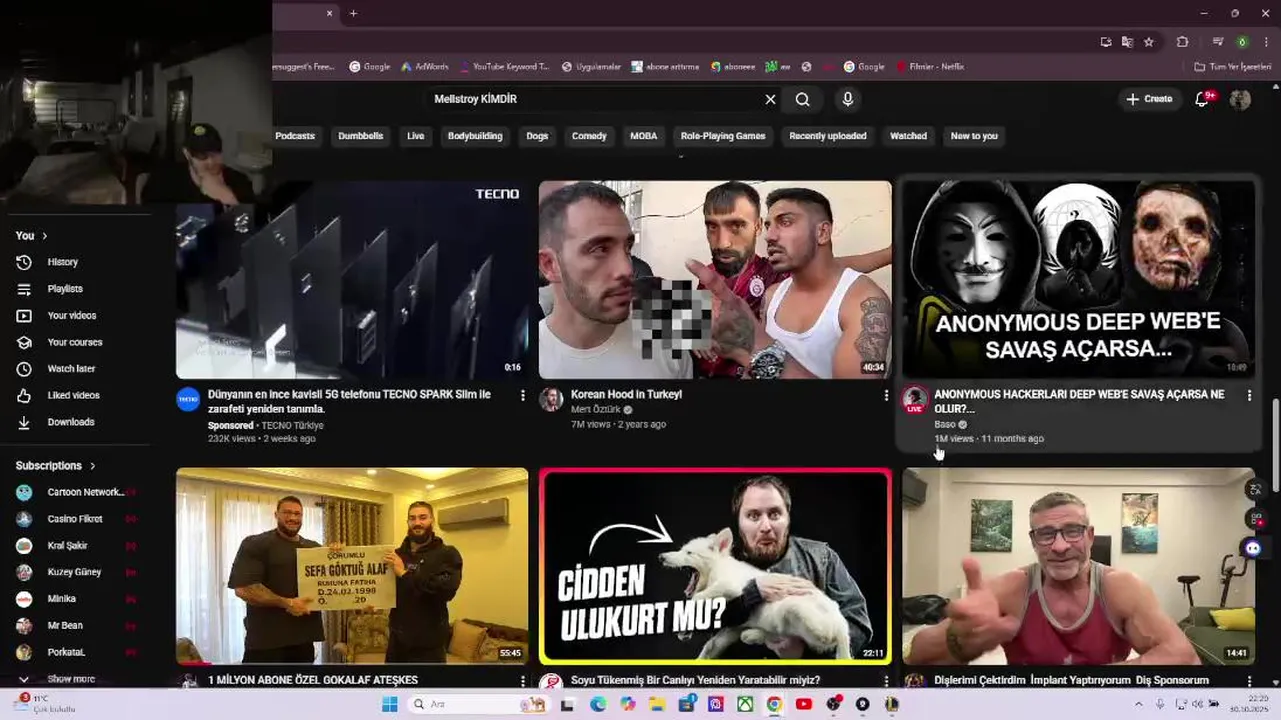Open options for 1 Milyon Abone video
Screen dimensions: 1281x720
pos(522,681)
